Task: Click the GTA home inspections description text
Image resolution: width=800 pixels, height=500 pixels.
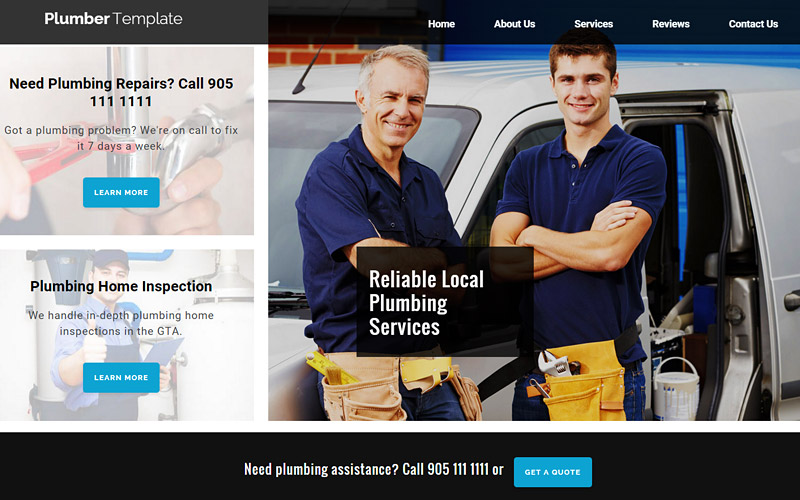Action: click(121, 323)
